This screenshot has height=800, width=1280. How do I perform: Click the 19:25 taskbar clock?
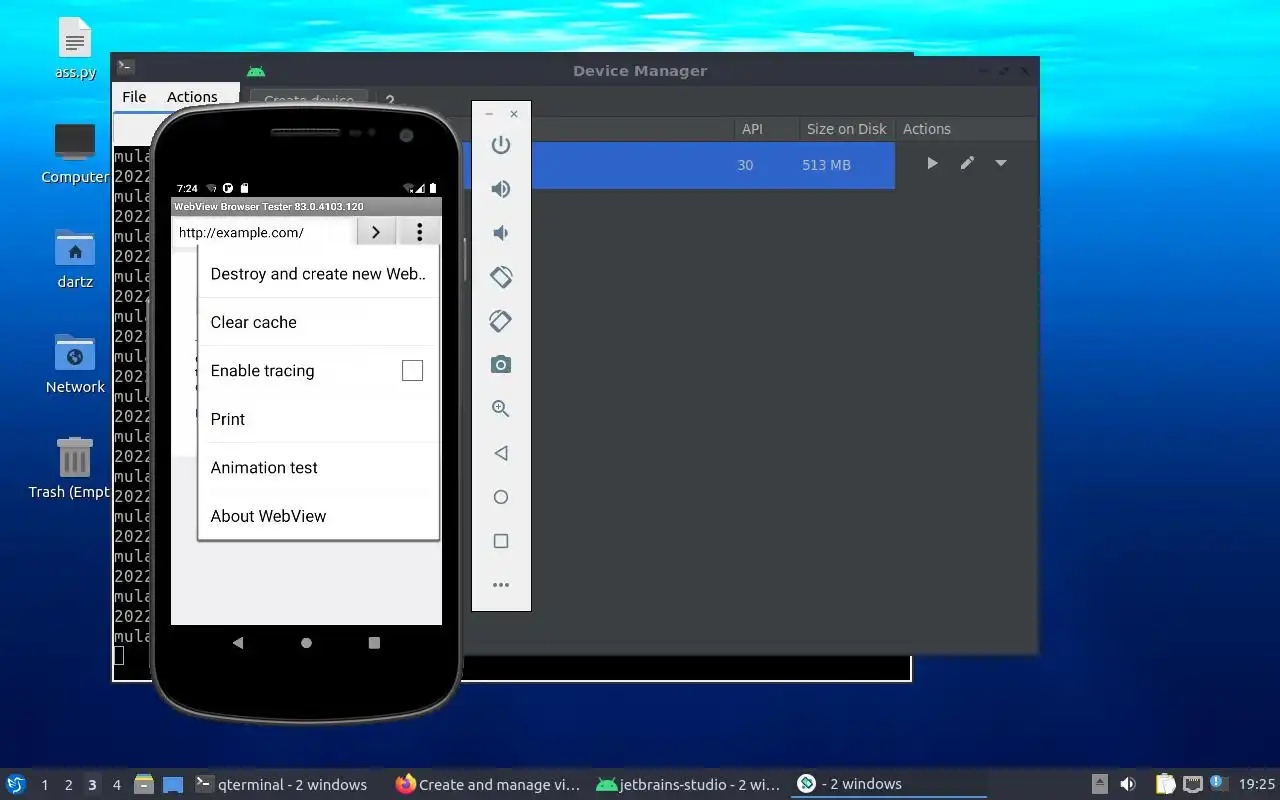pos(1257,784)
